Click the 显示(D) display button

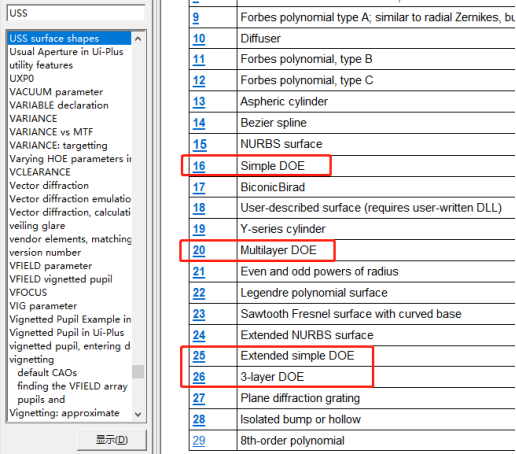[x=112, y=440]
